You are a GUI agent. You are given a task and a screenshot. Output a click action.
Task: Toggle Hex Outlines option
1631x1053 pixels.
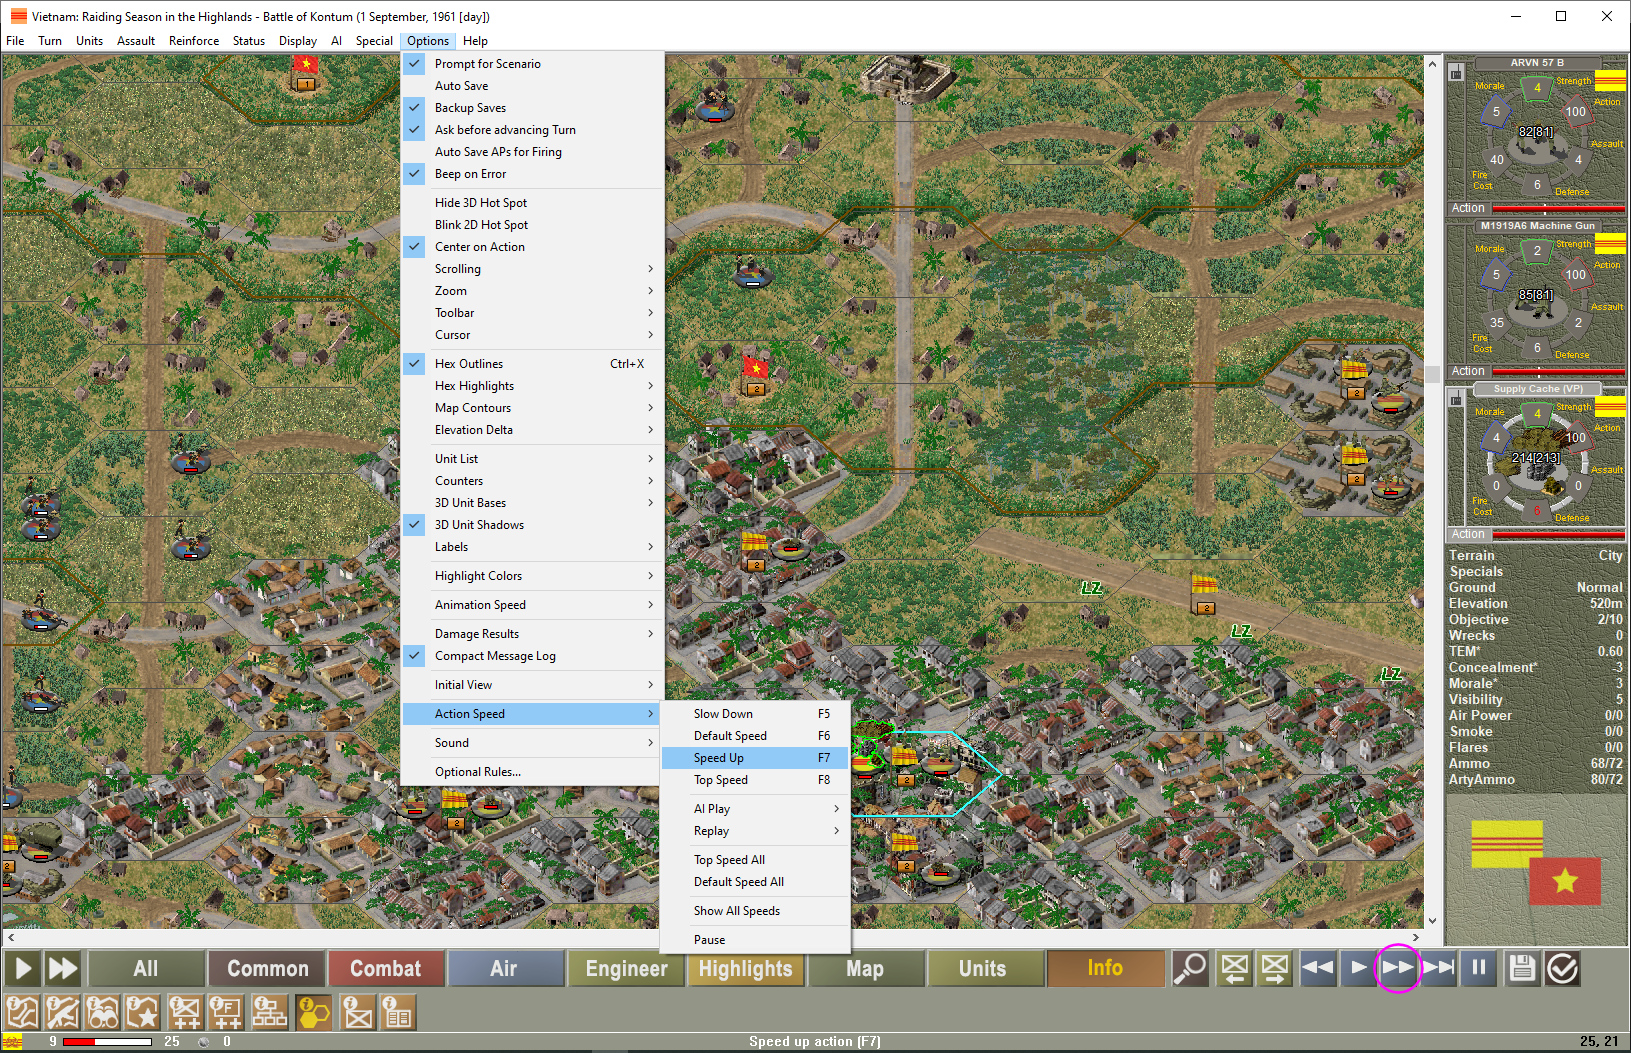(532, 364)
